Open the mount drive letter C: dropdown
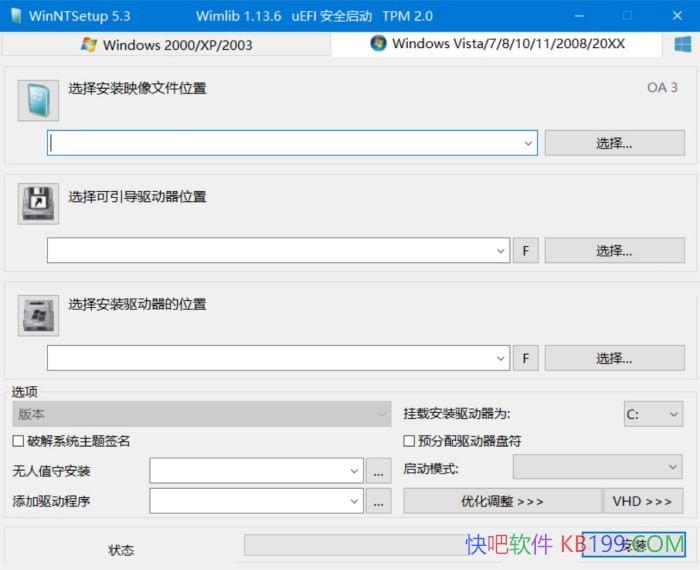The width and height of the screenshot is (700, 570). point(653,414)
